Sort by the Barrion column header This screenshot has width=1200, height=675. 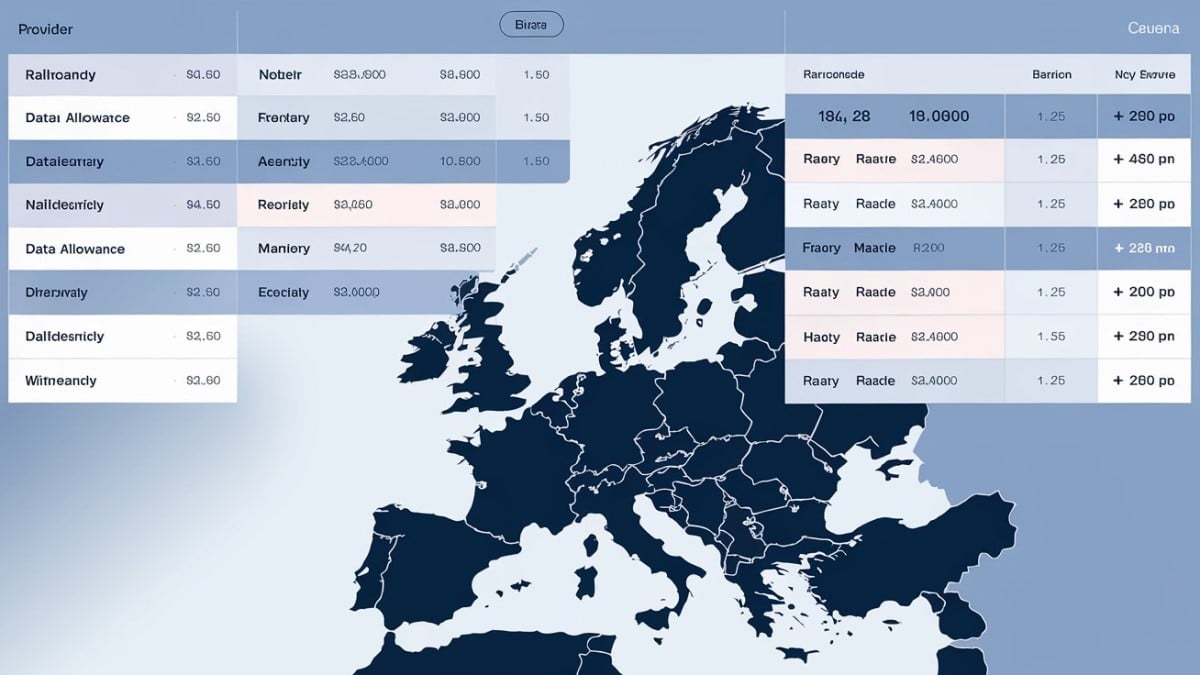pos(1051,75)
